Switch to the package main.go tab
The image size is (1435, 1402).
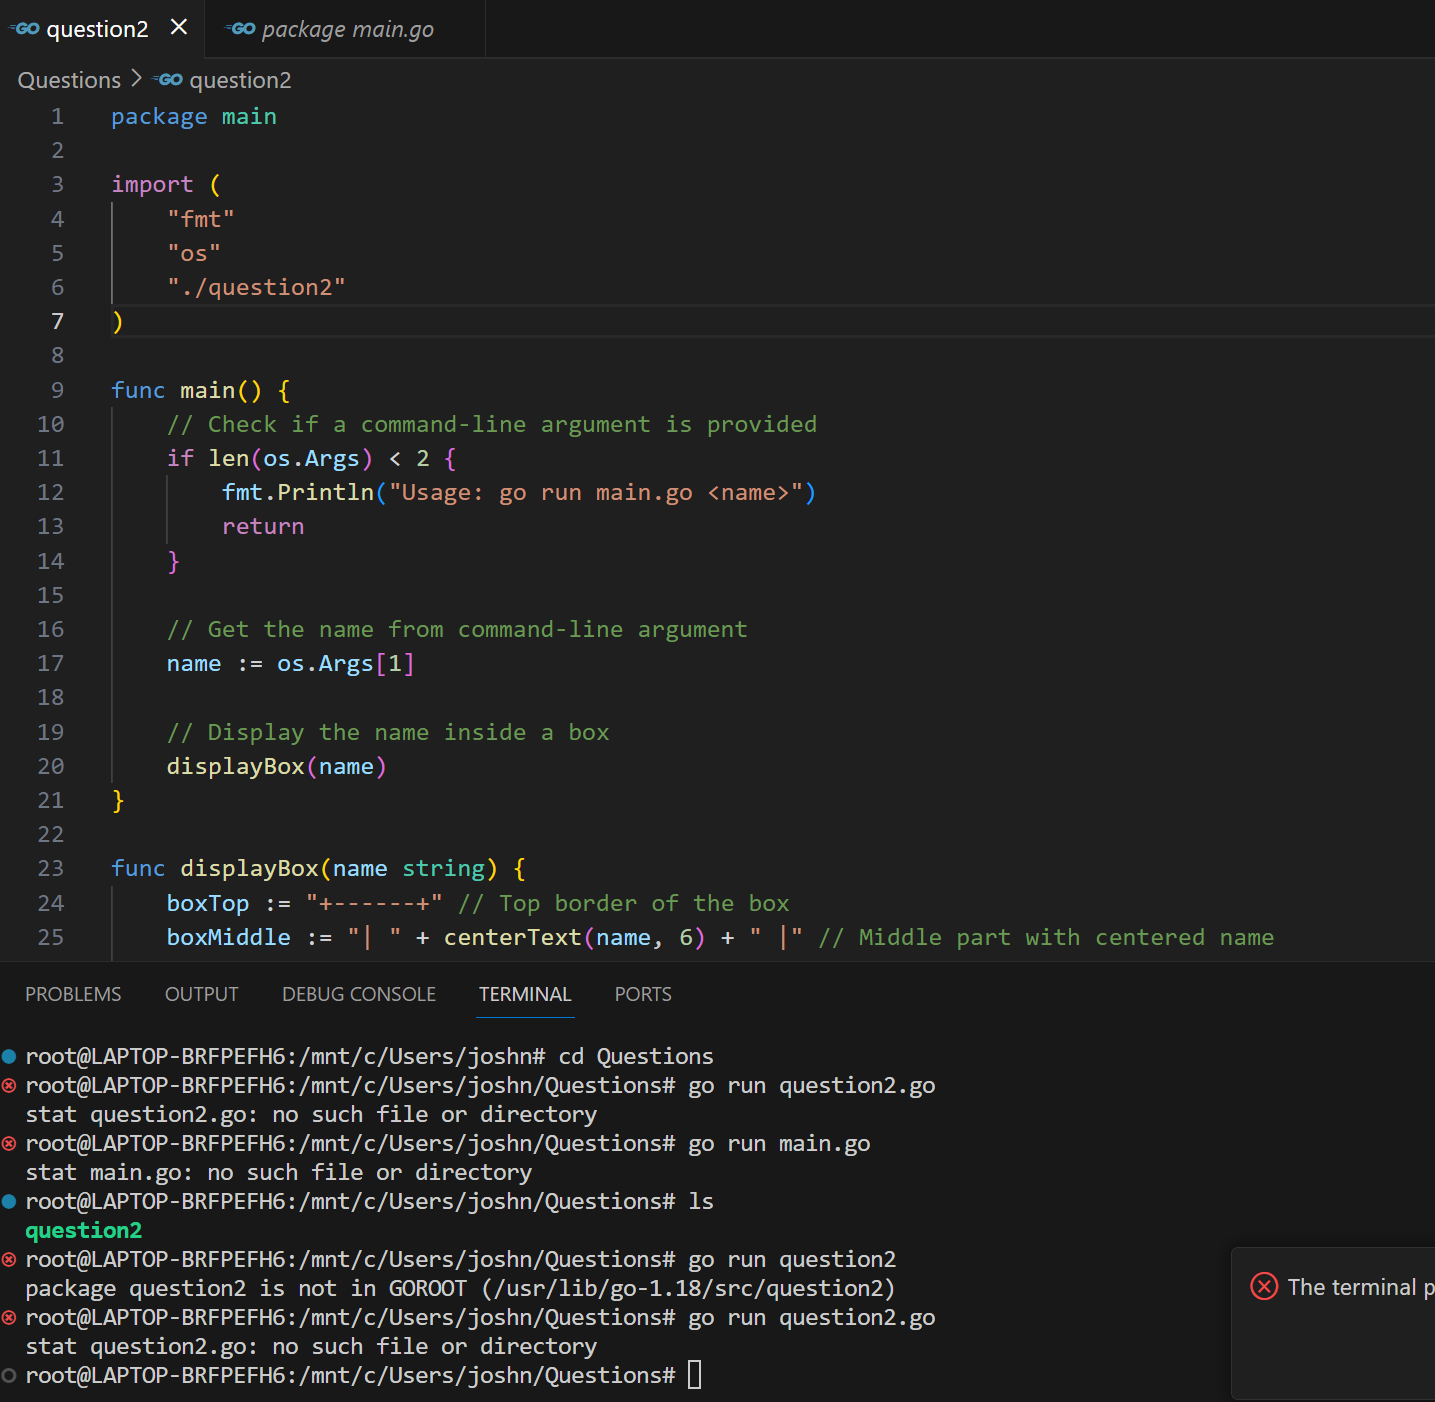(345, 28)
